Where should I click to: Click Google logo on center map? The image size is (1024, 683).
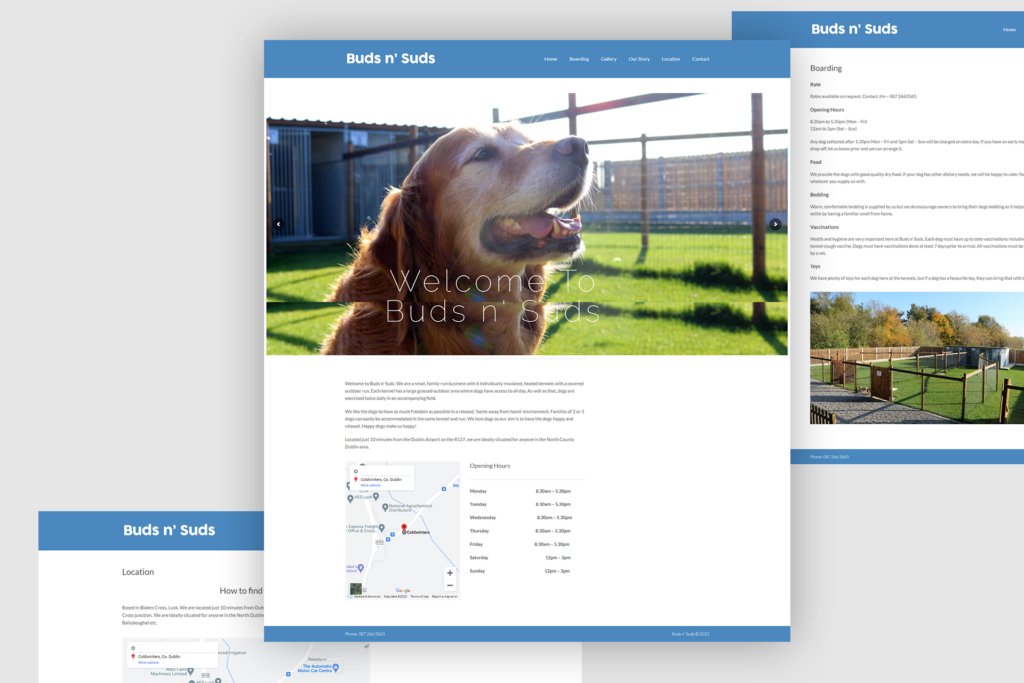click(403, 590)
